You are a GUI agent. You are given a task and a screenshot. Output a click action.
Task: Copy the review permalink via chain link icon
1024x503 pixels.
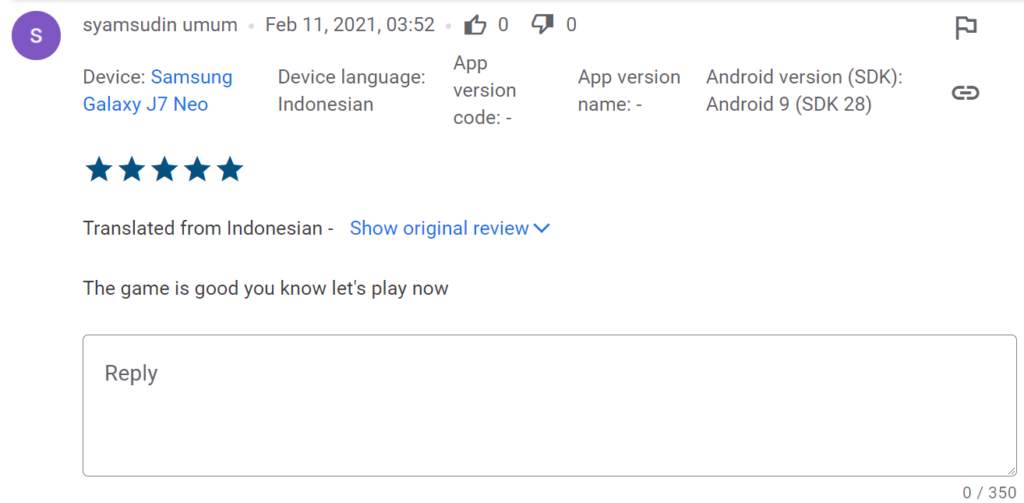[x=964, y=92]
